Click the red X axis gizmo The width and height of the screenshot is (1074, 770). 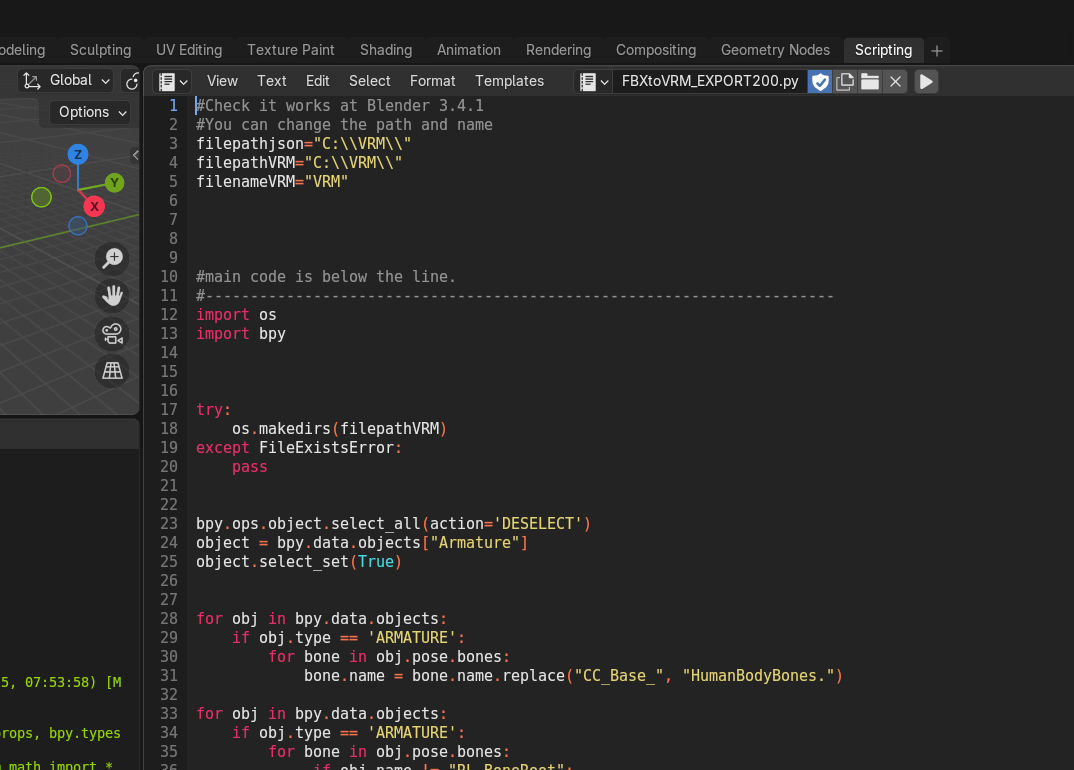point(95,206)
